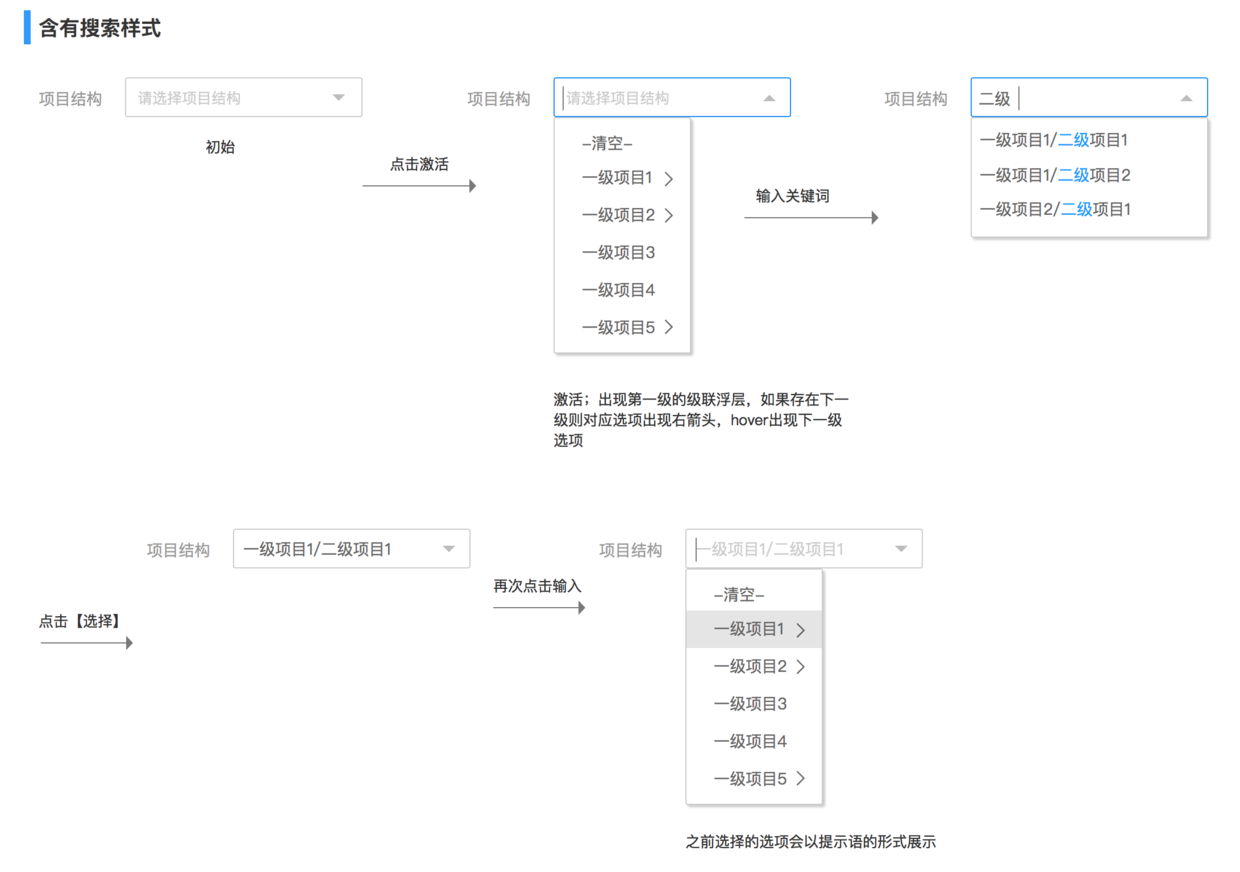The image size is (1240, 872).
Task: Click 项目结构 label beside the 二级 search field
Action: click(x=916, y=99)
